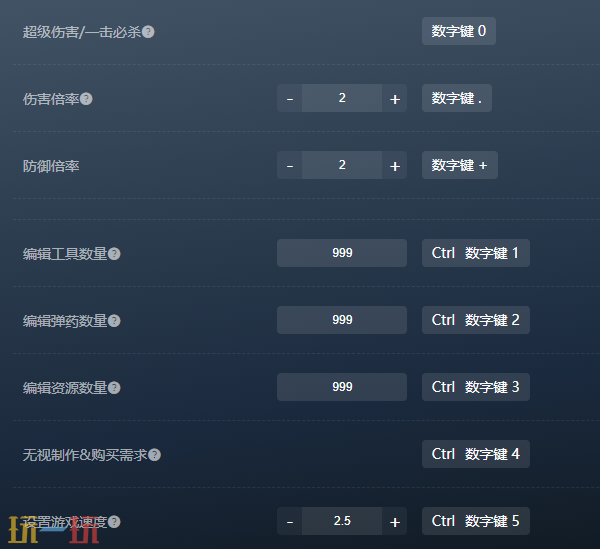Raise game speed with plus button
The height and width of the screenshot is (549, 600).
tap(395, 521)
